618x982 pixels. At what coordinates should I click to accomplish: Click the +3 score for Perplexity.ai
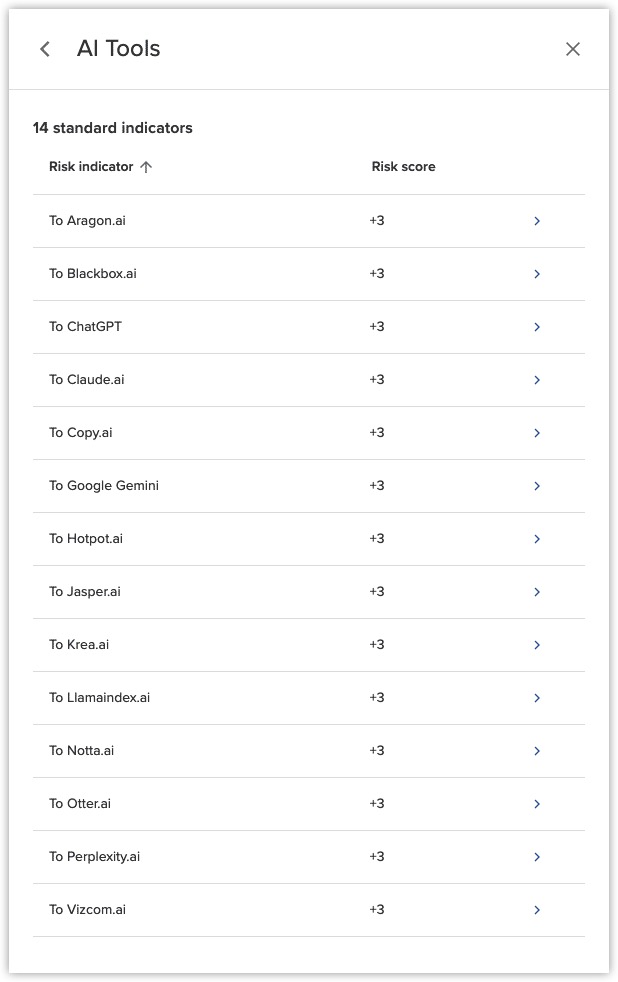pyautogui.click(x=377, y=857)
